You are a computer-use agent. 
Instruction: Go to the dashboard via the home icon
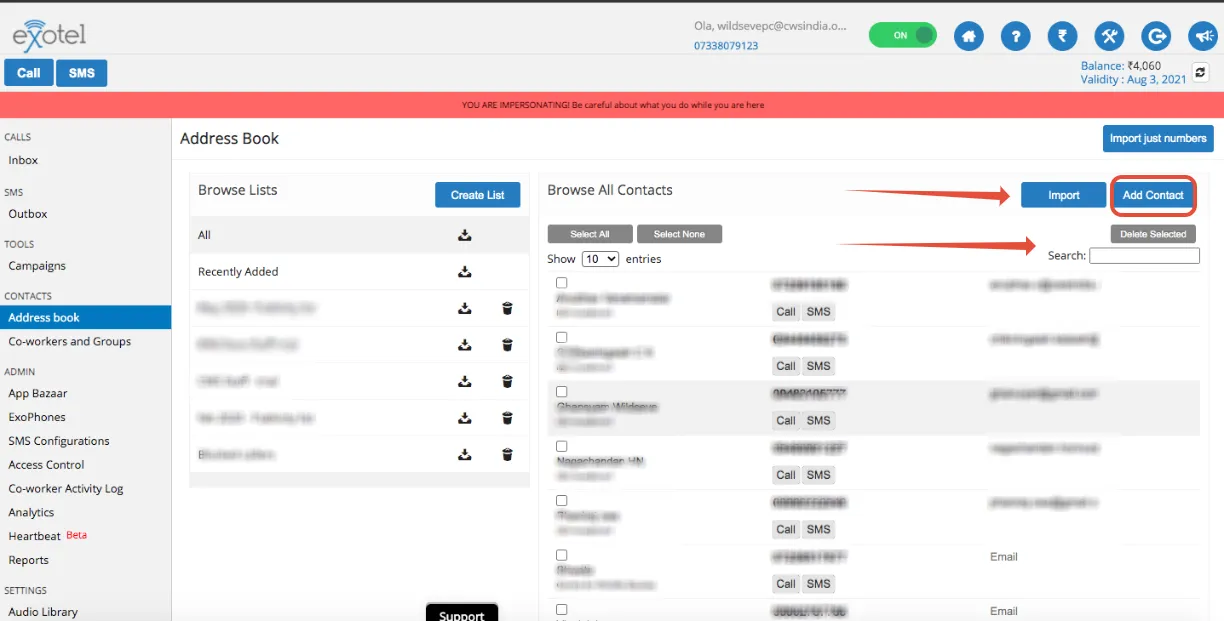coord(967,36)
